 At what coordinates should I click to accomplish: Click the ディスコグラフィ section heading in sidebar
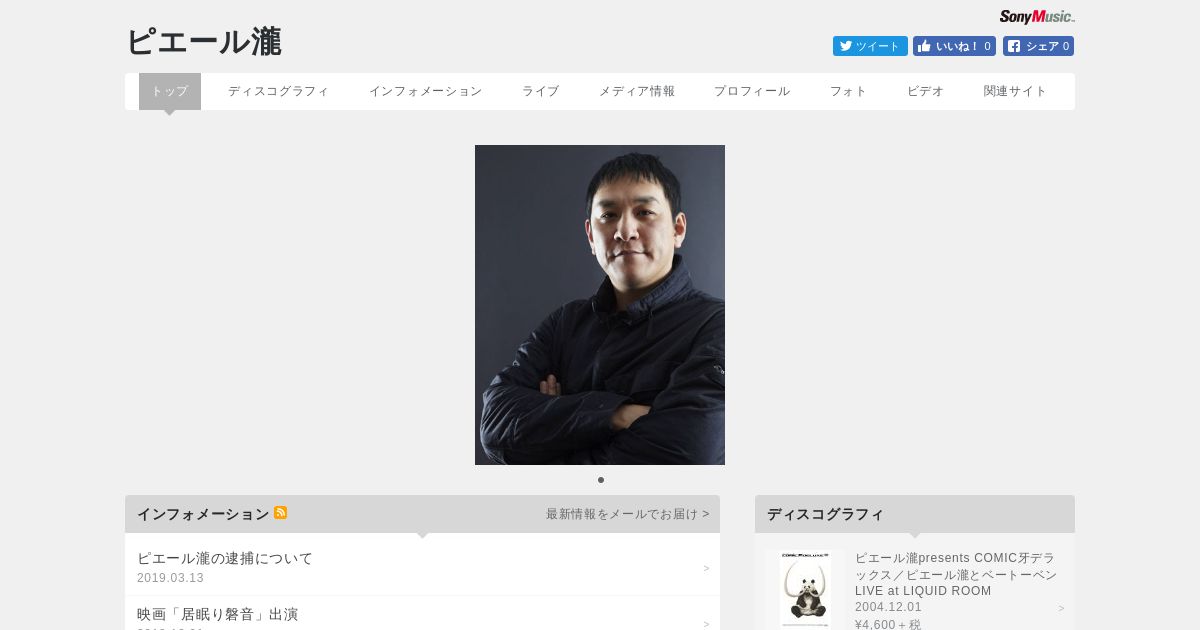825,514
